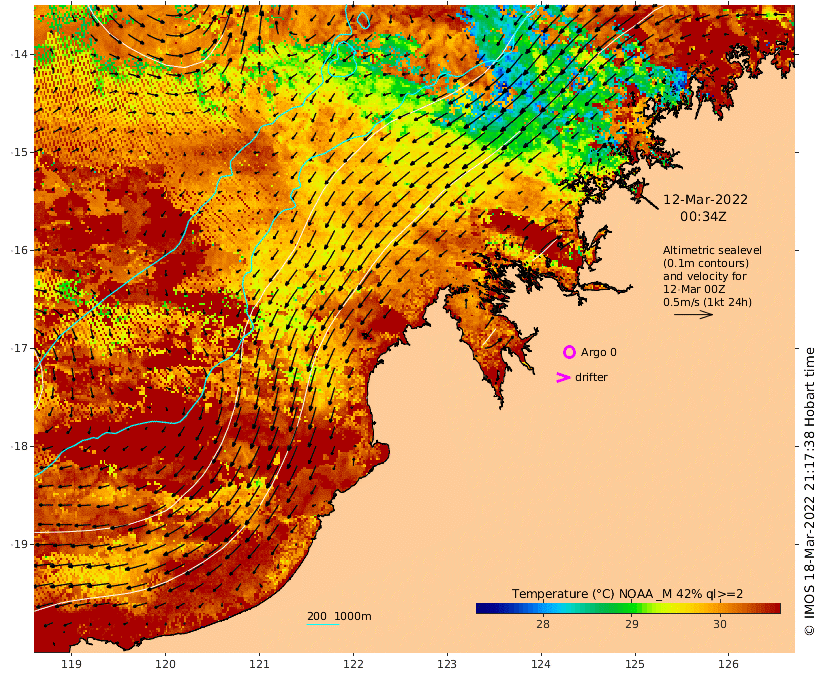Click the '119' longitude axis label
The width and height of the screenshot is (820, 680).
[x=72, y=664]
